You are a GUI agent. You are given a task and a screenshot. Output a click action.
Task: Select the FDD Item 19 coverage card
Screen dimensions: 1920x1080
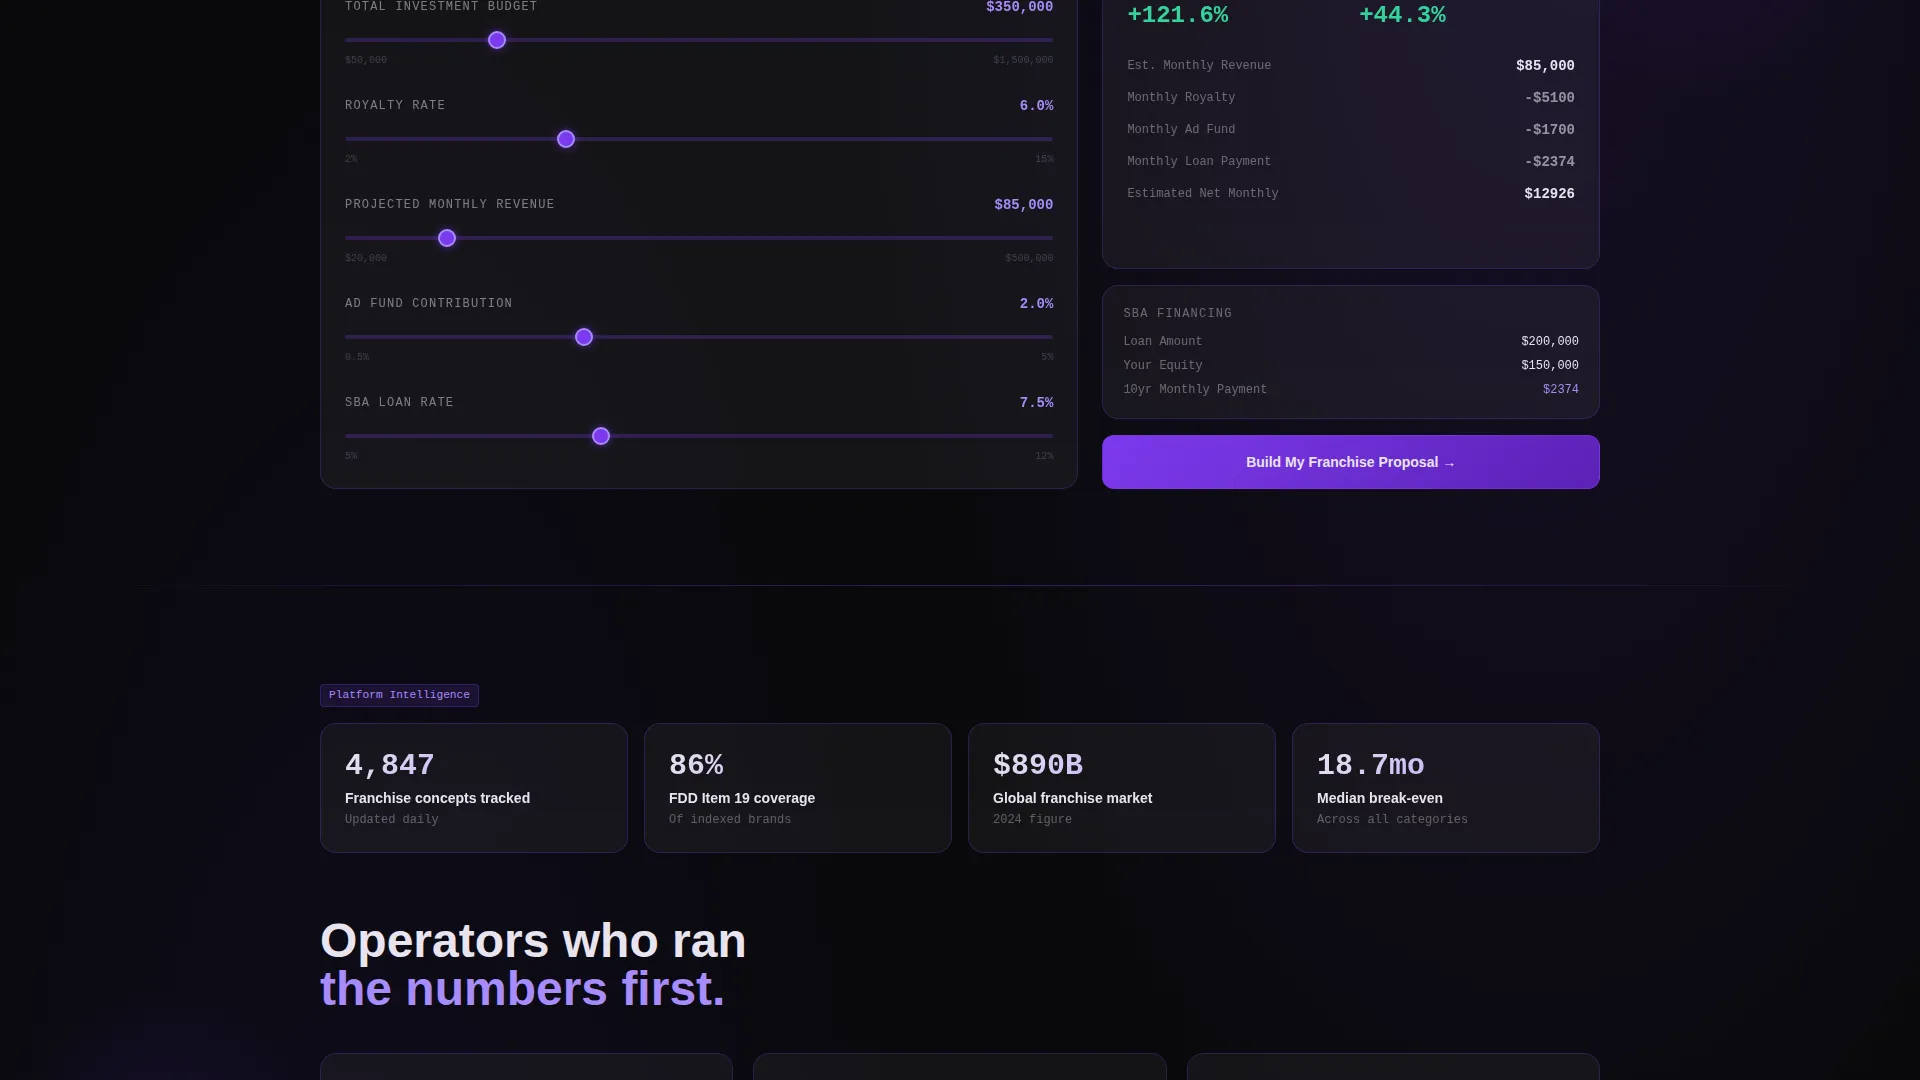(x=798, y=788)
